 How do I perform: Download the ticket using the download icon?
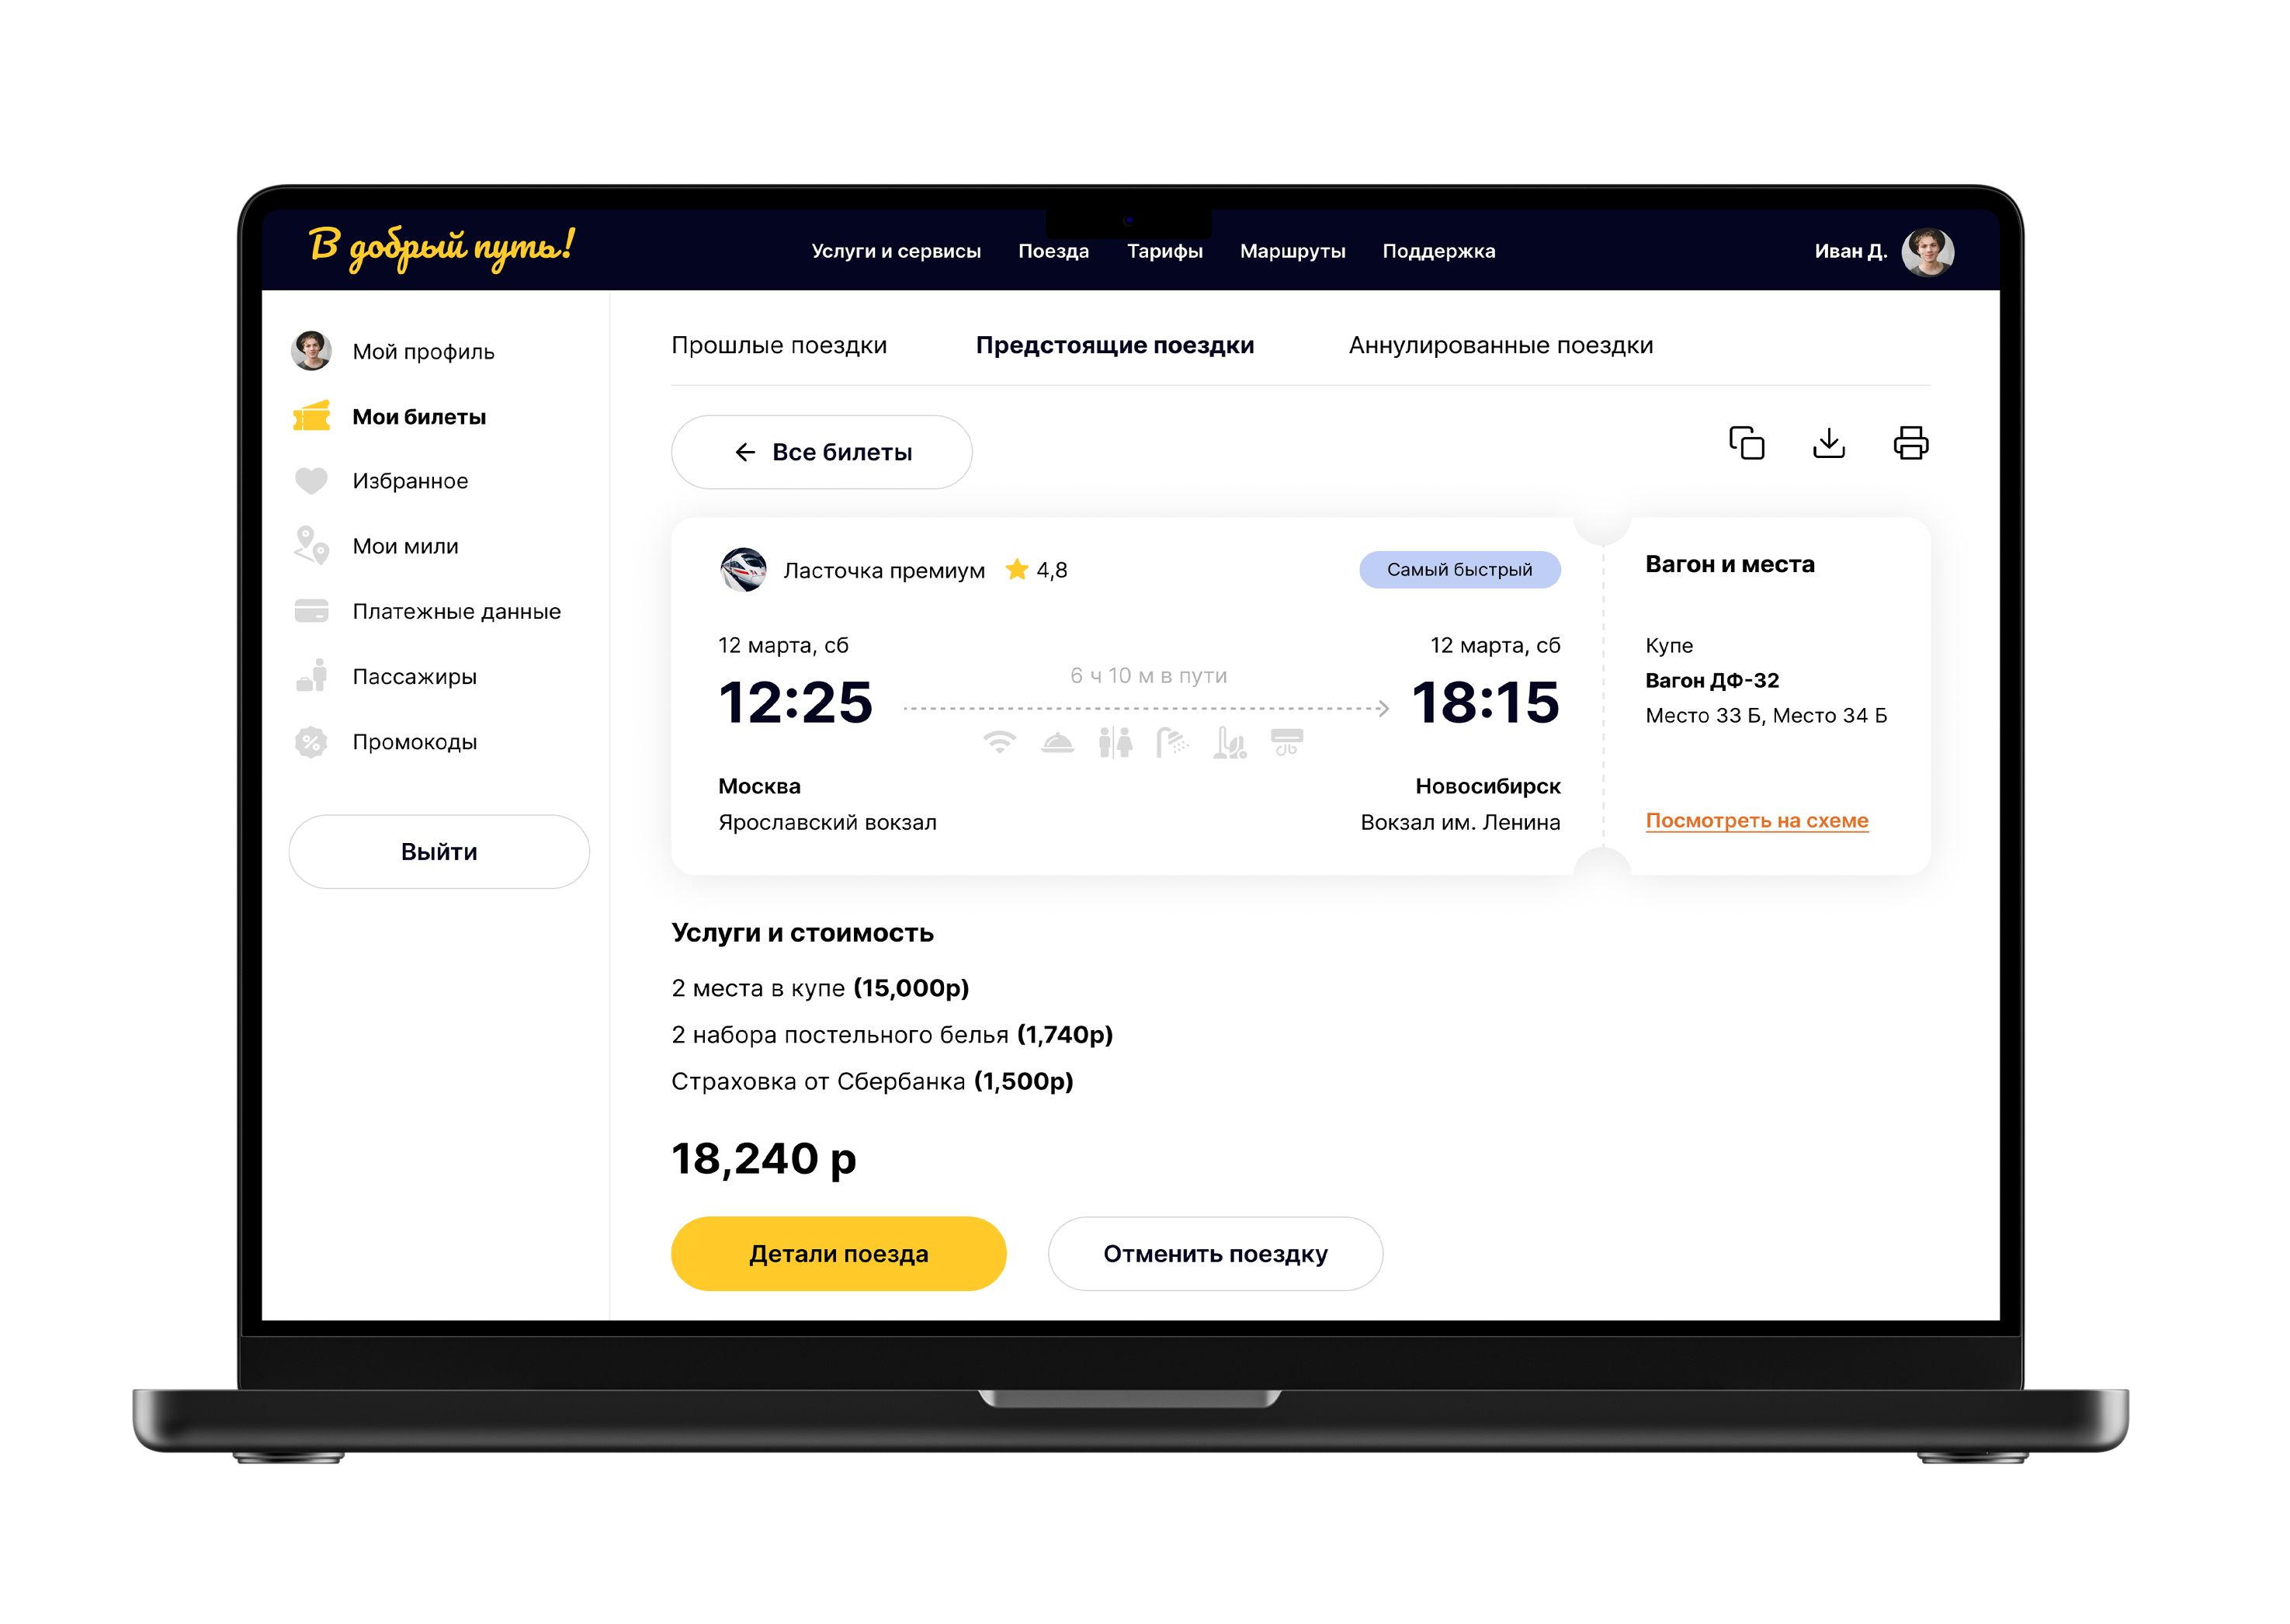[1828, 443]
